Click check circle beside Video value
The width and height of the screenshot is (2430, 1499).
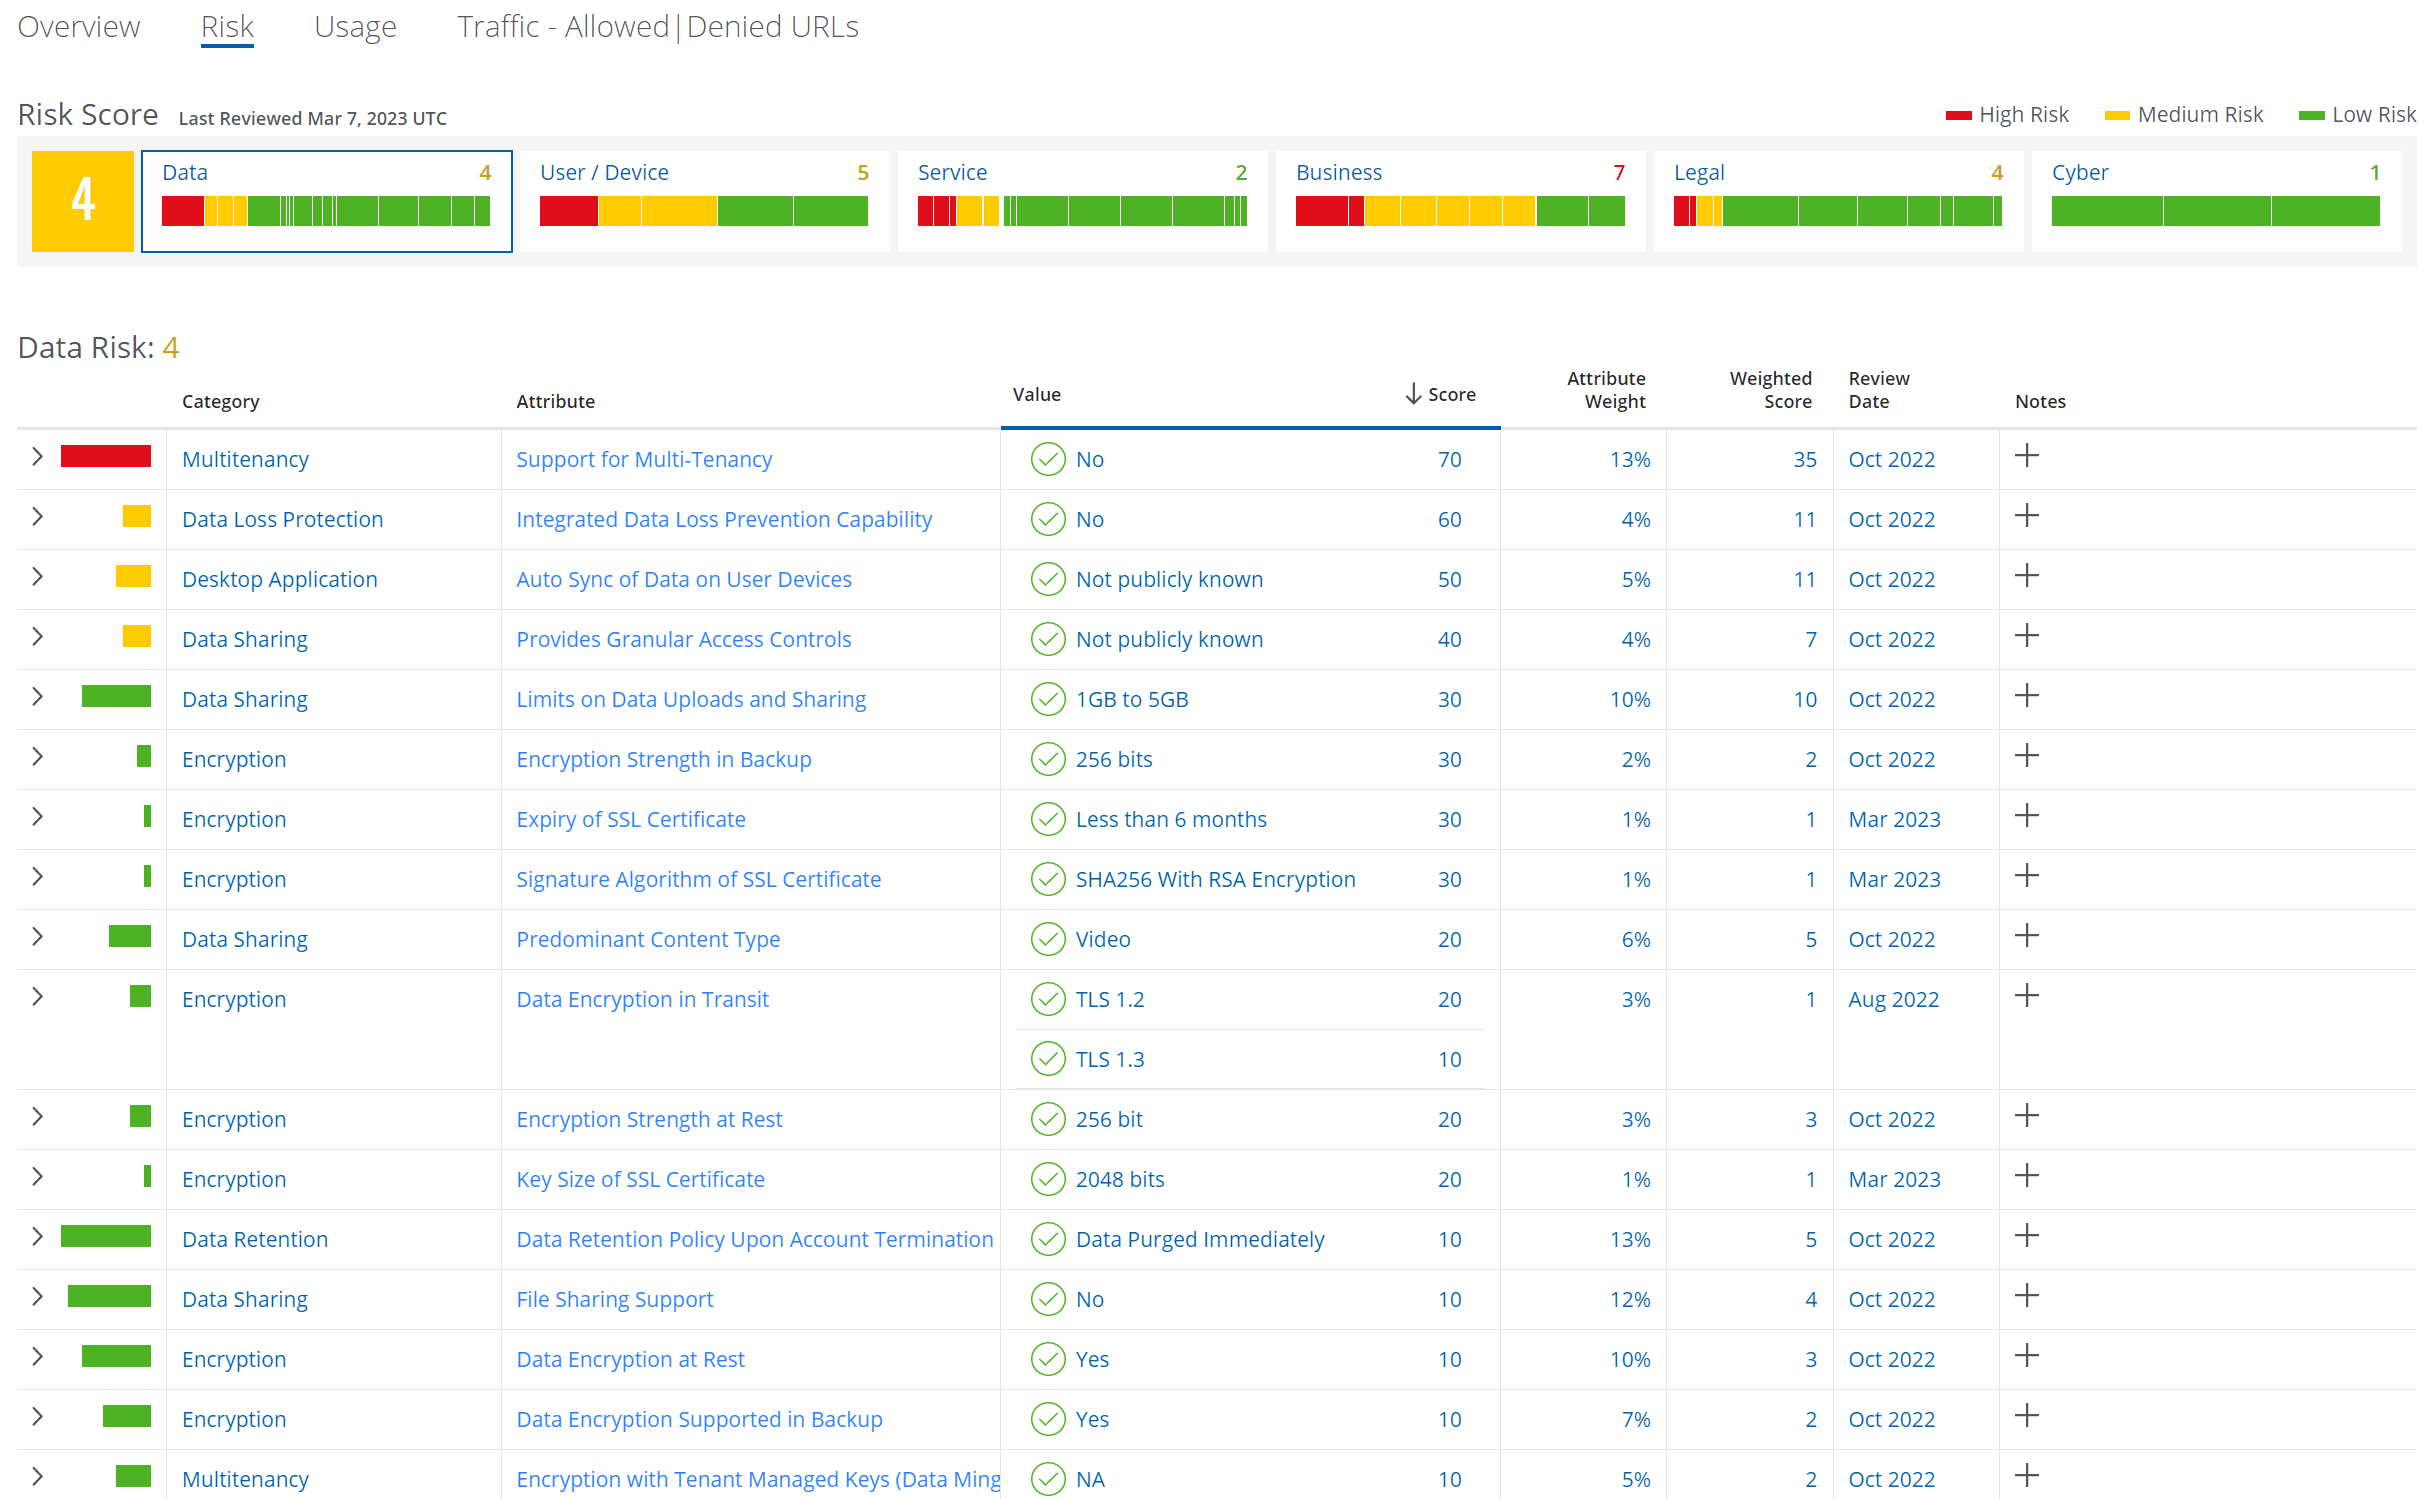point(1047,939)
